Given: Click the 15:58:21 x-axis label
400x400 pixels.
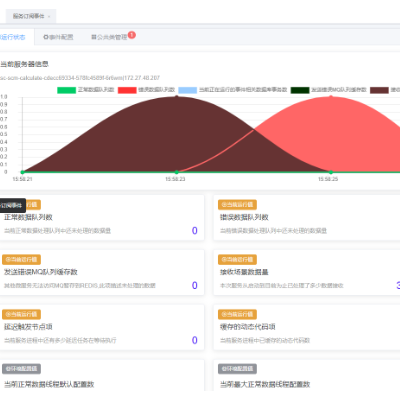Looking at the screenshot, I should point(22,179).
